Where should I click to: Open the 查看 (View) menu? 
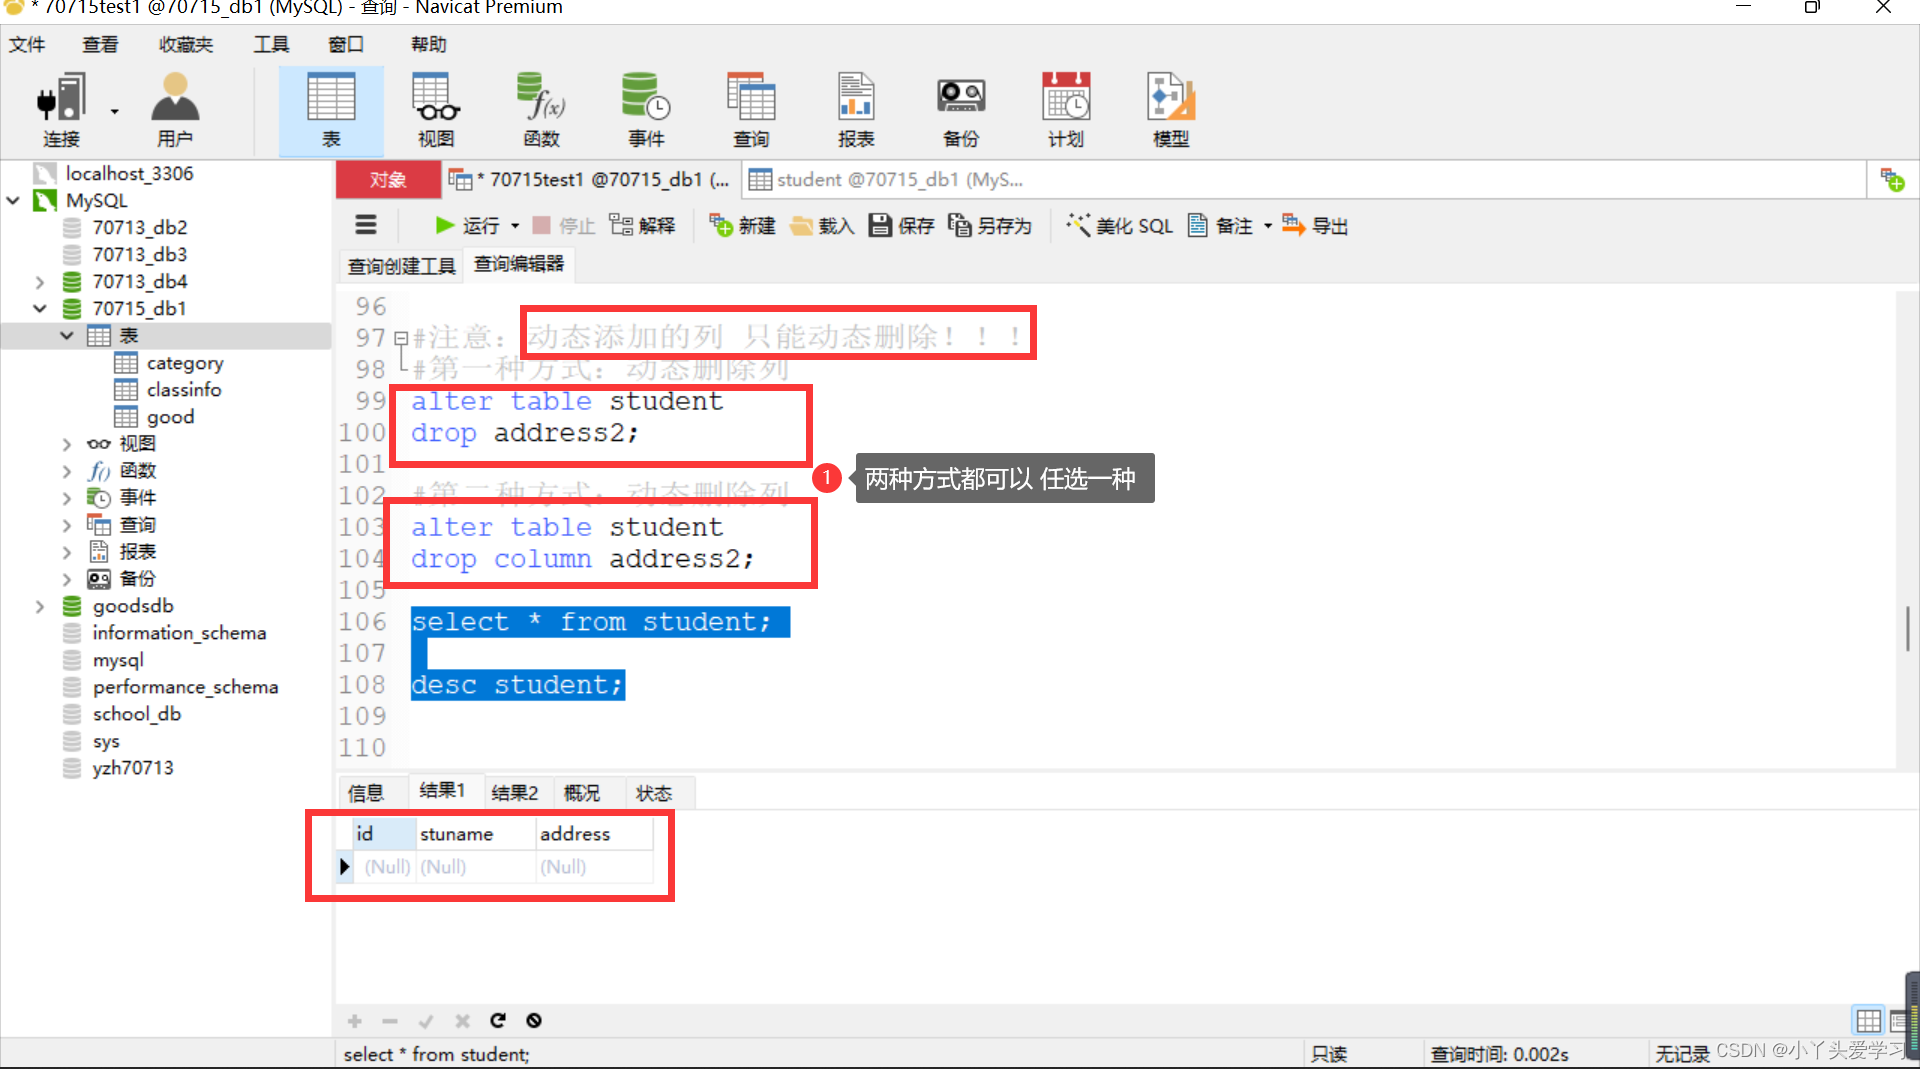(100, 45)
